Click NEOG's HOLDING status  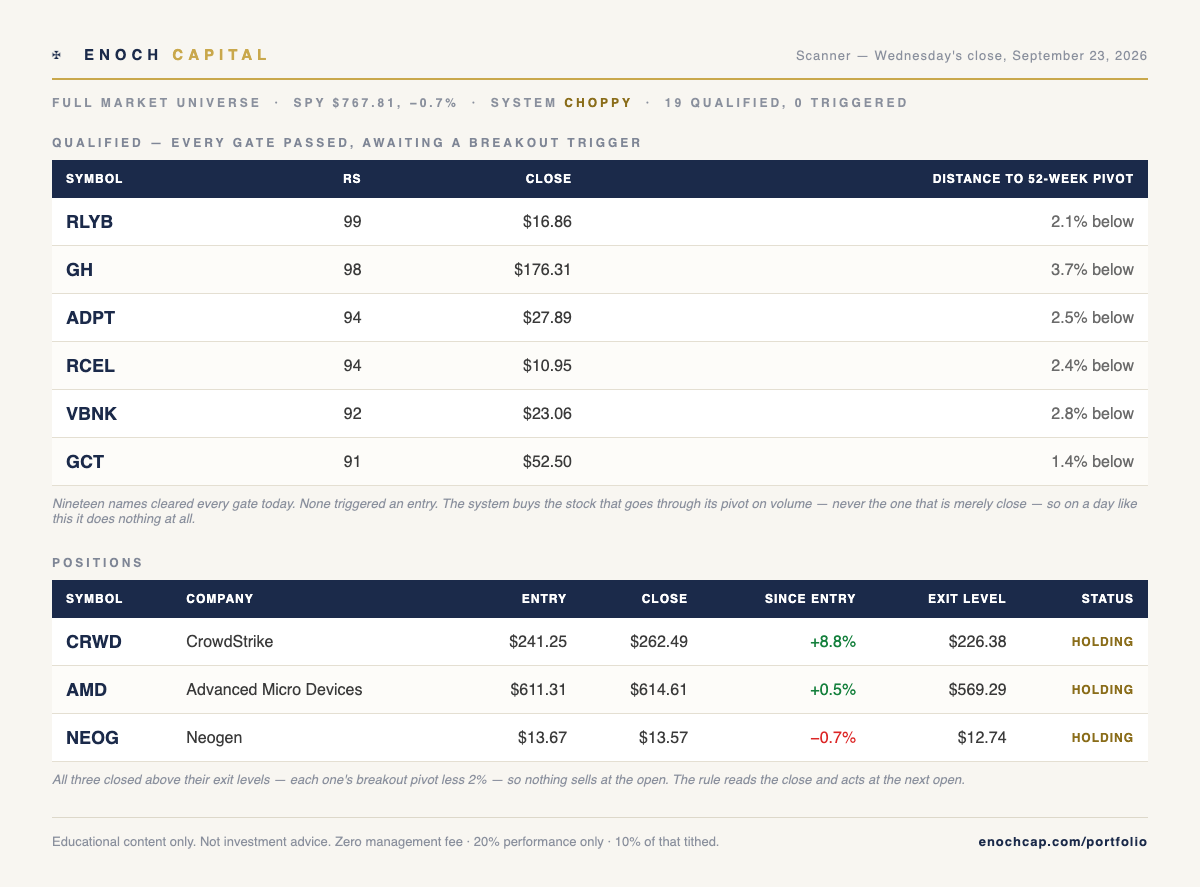coord(1102,738)
